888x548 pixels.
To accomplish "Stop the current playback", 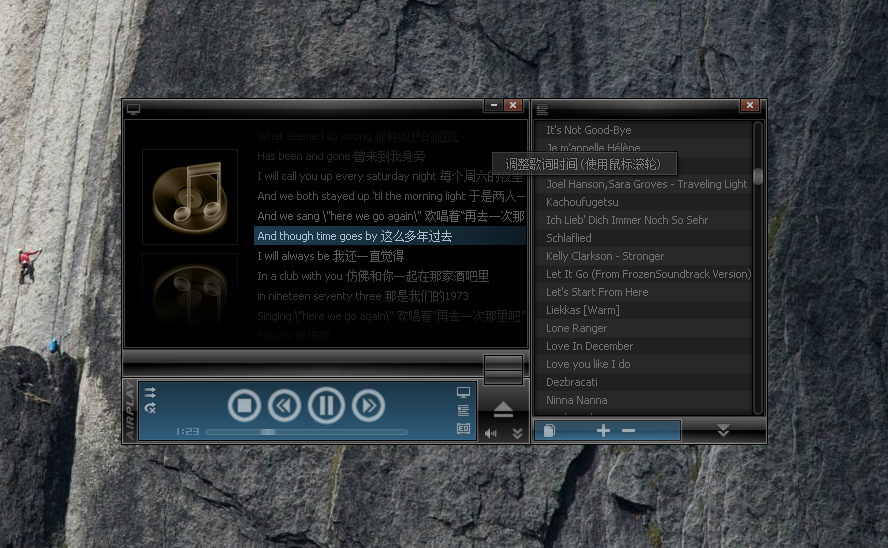I will [x=244, y=405].
